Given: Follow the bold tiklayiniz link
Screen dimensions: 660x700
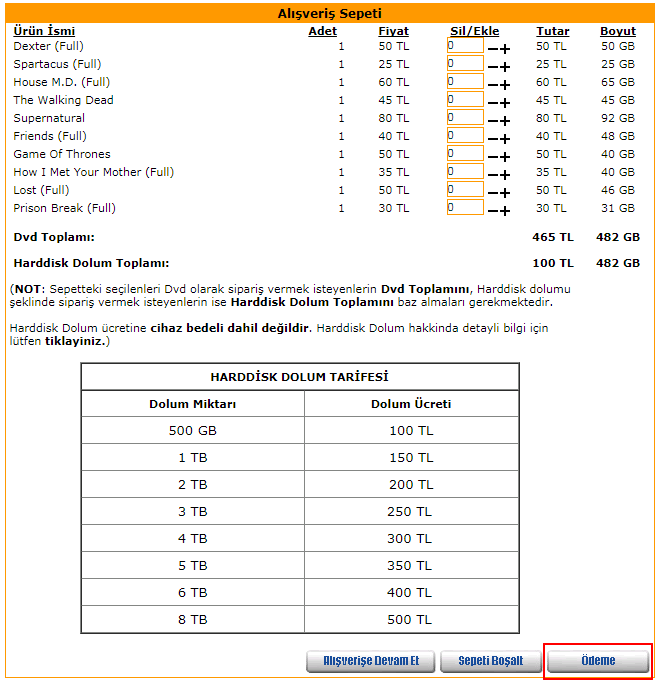Looking at the screenshot, I should 75,342.
